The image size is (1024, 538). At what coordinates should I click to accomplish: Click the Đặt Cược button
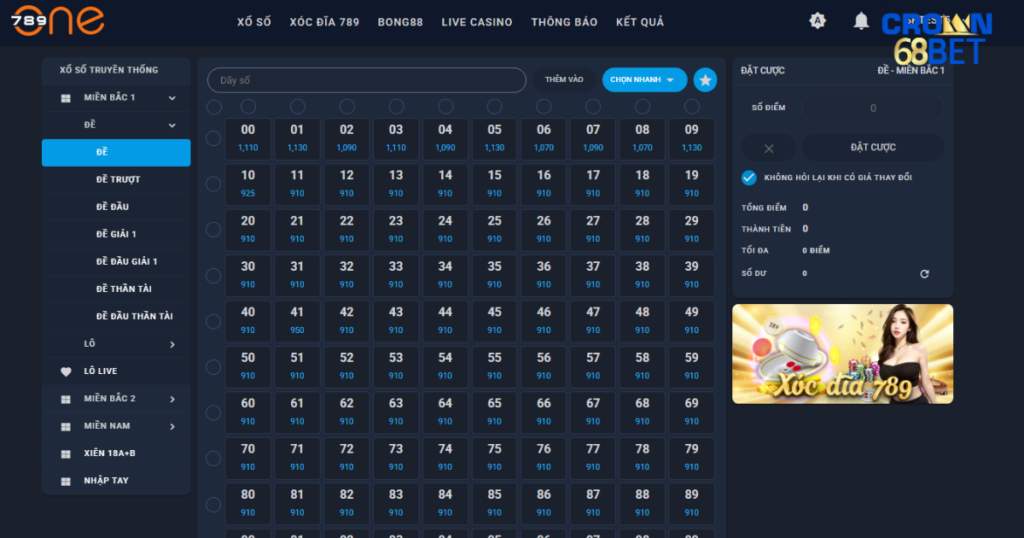pos(872,148)
